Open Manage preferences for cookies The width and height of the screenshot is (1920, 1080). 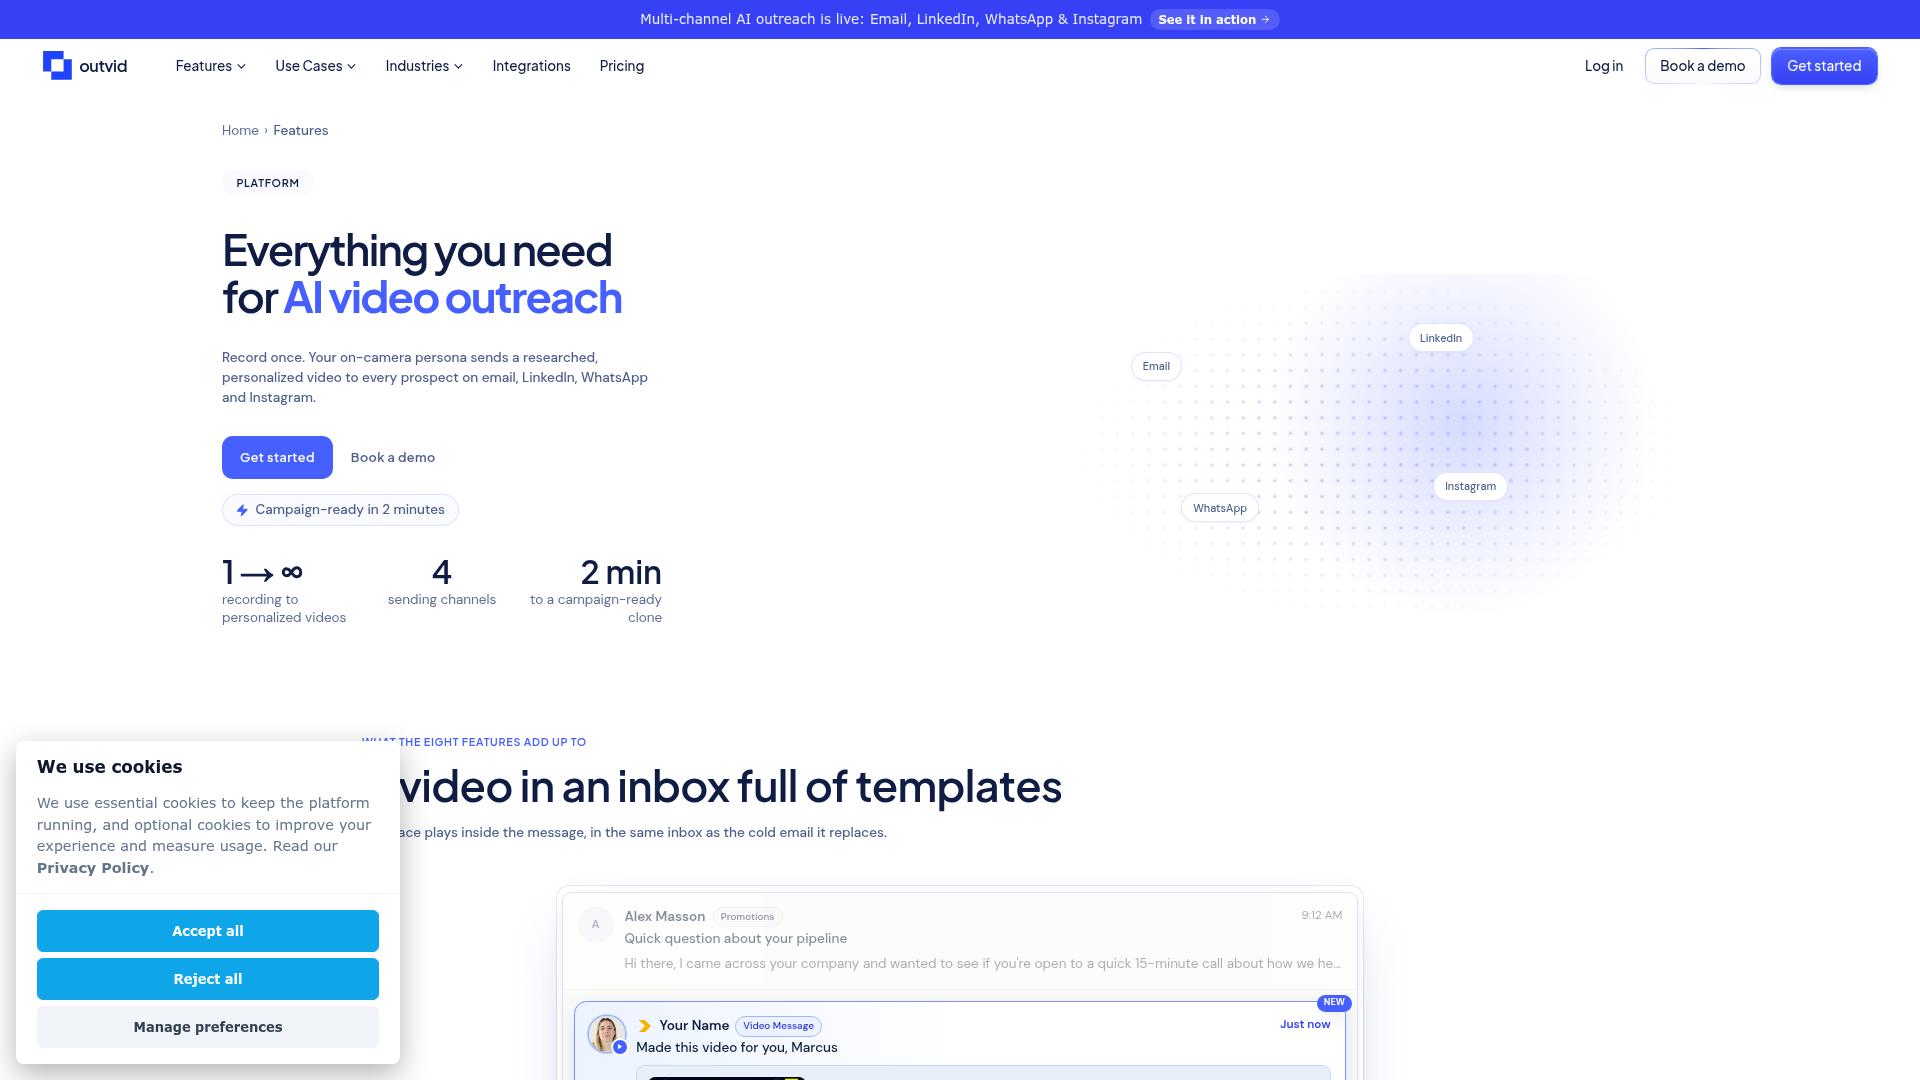(x=208, y=1027)
